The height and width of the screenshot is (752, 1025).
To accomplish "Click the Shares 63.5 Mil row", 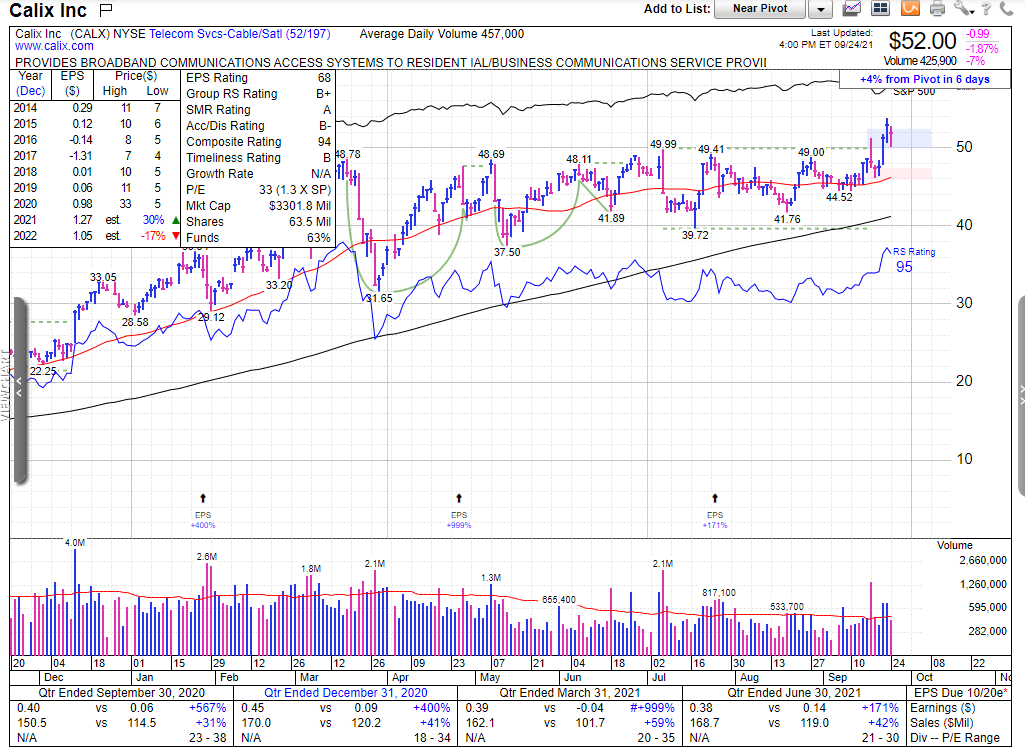I will coord(258,222).
